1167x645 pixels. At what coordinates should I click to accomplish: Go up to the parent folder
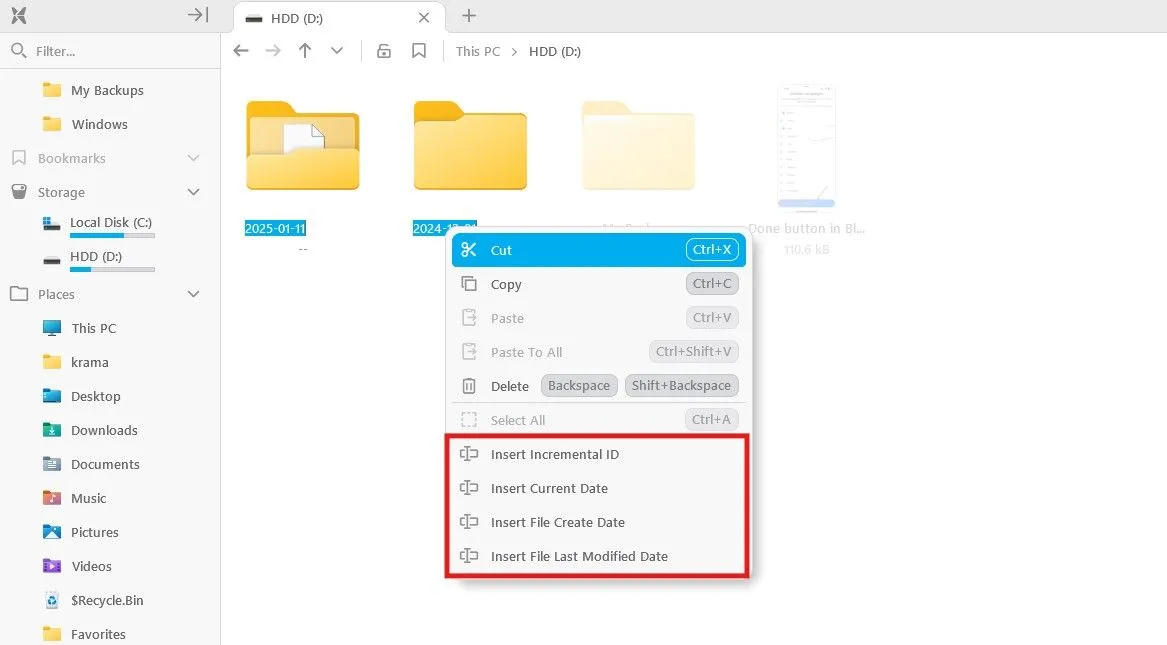pos(305,51)
